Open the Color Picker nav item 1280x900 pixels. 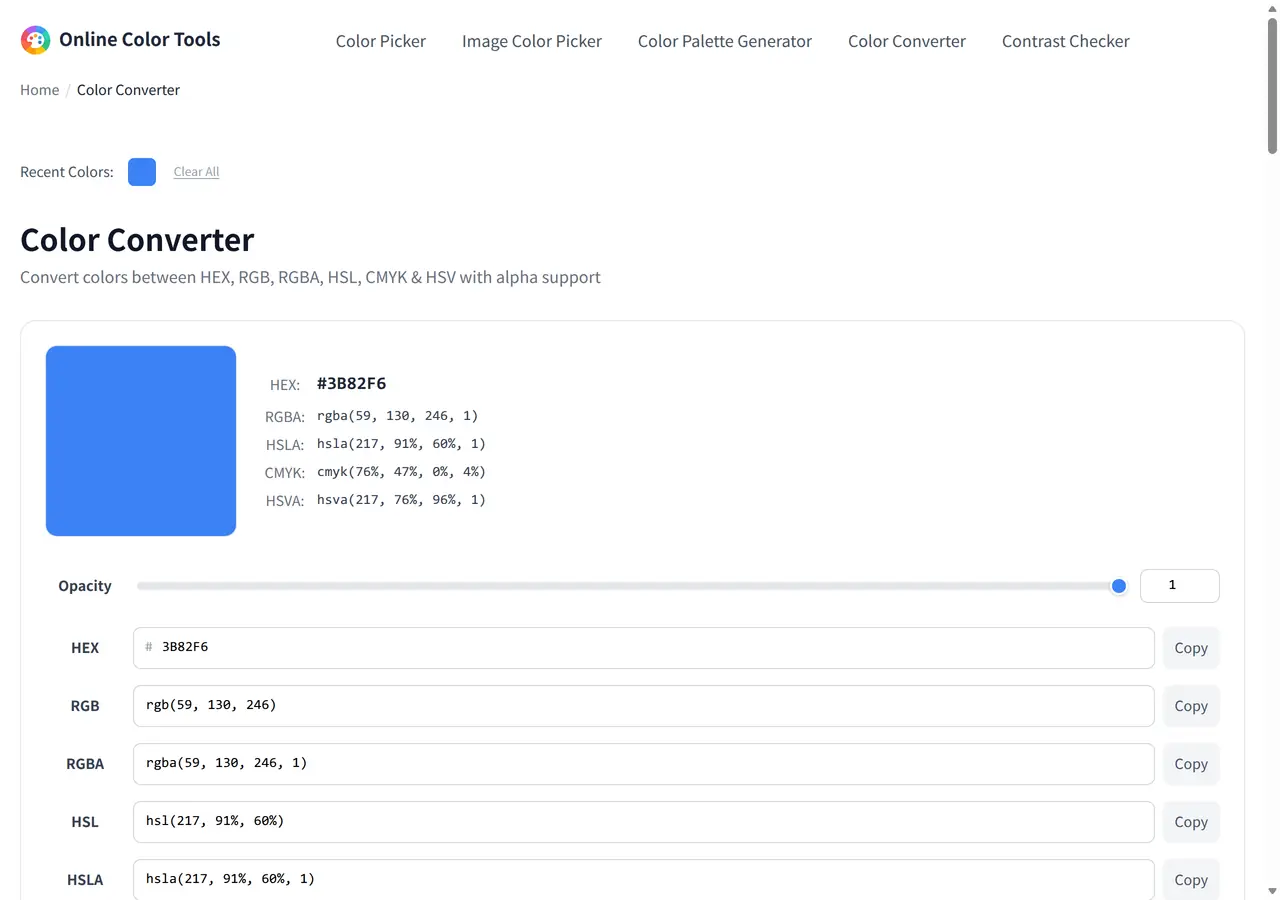pyautogui.click(x=381, y=41)
